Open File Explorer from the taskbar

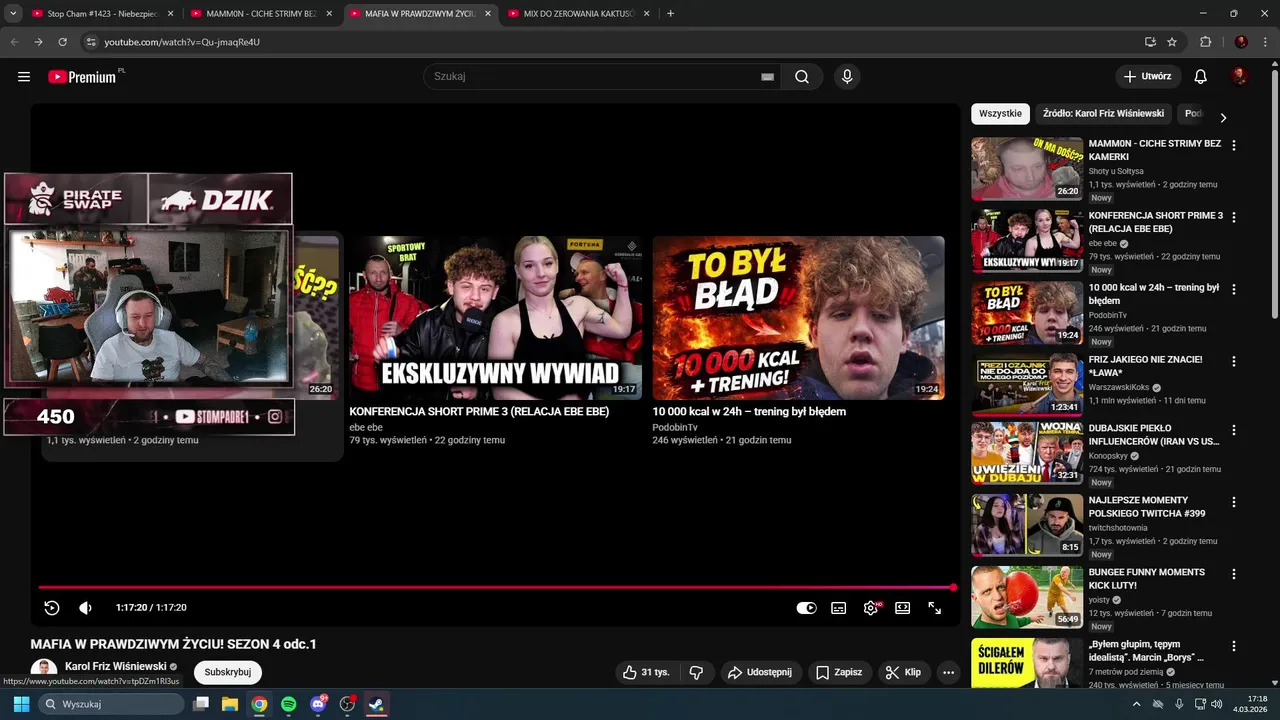coord(229,704)
